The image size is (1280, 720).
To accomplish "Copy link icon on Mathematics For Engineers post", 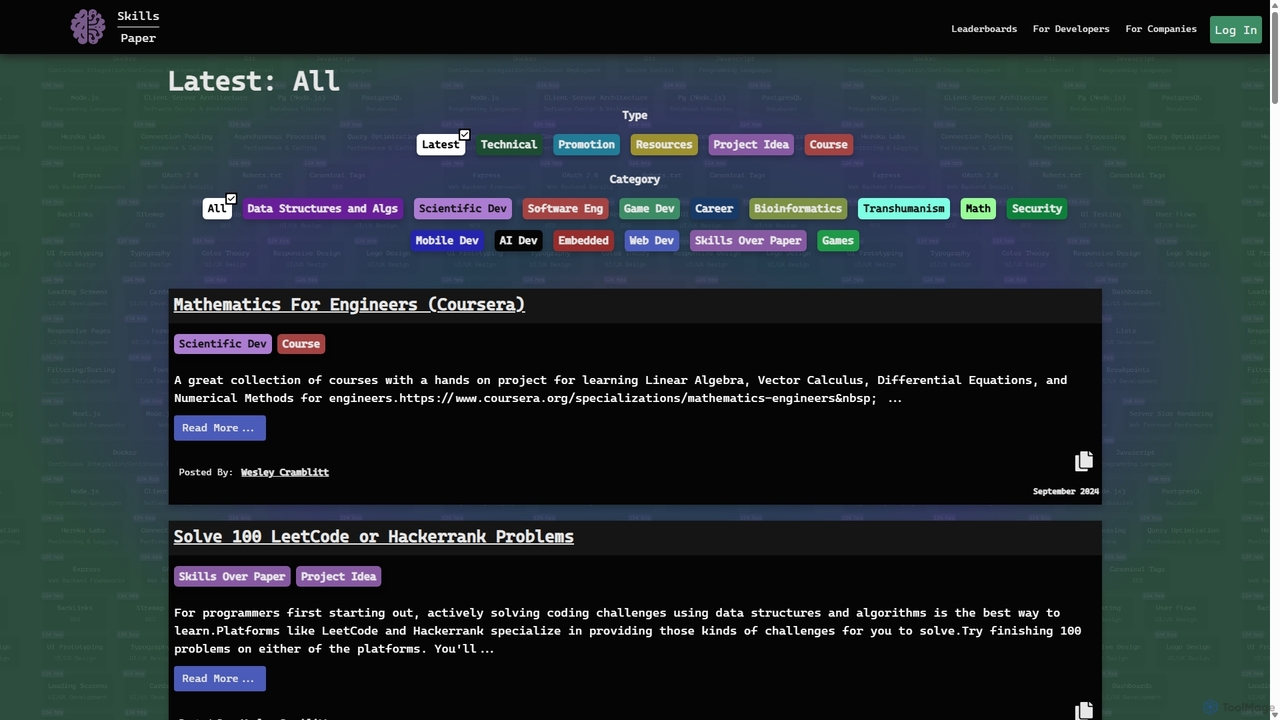I will pos(1084,461).
